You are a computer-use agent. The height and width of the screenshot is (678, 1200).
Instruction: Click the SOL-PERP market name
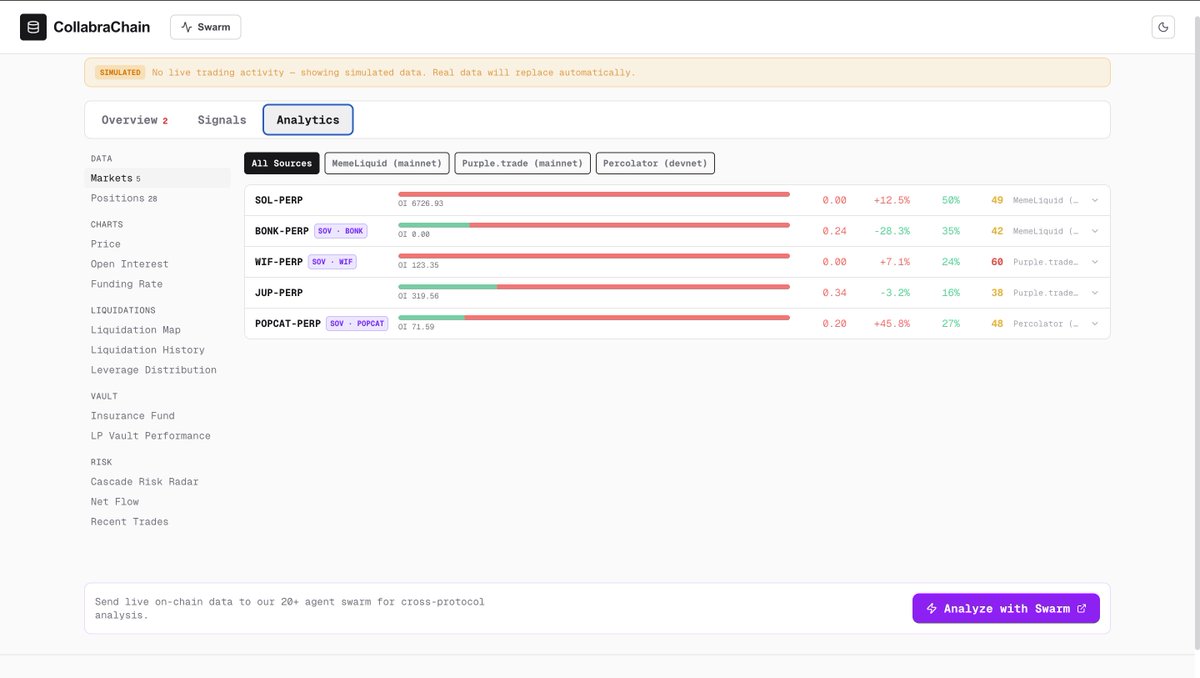279,200
